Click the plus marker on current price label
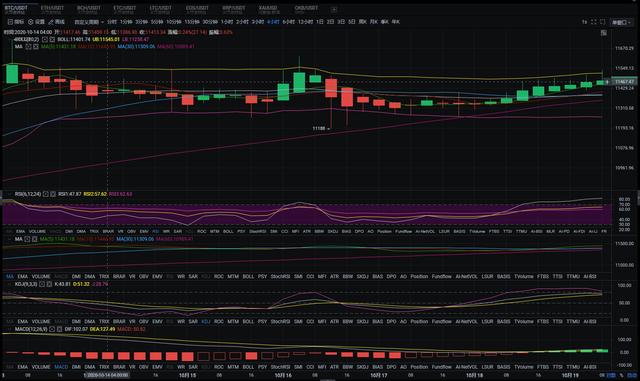 point(607,82)
